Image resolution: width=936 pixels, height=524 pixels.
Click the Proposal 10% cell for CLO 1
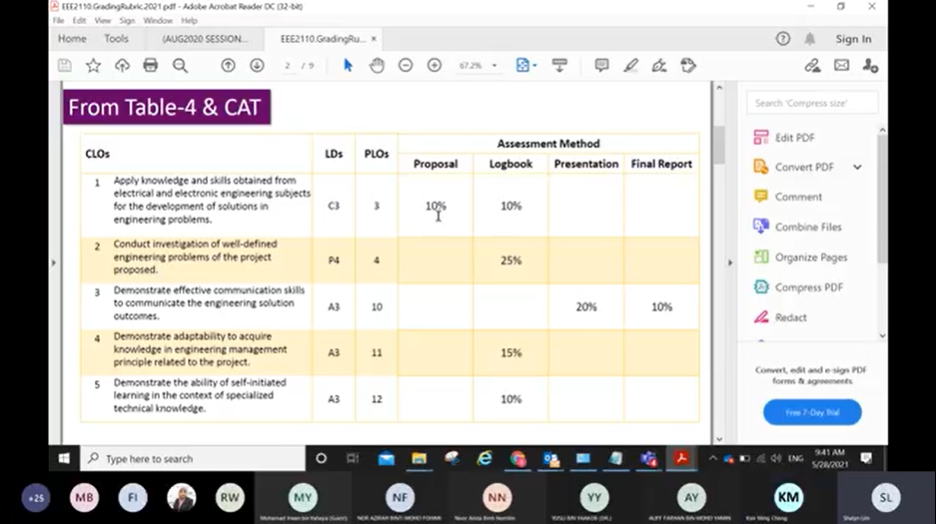point(435,206)
